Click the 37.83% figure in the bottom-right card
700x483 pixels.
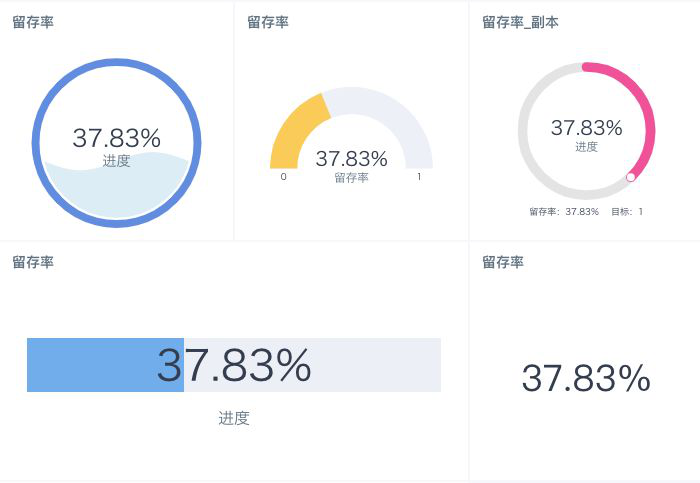click(x=586, y=379)
